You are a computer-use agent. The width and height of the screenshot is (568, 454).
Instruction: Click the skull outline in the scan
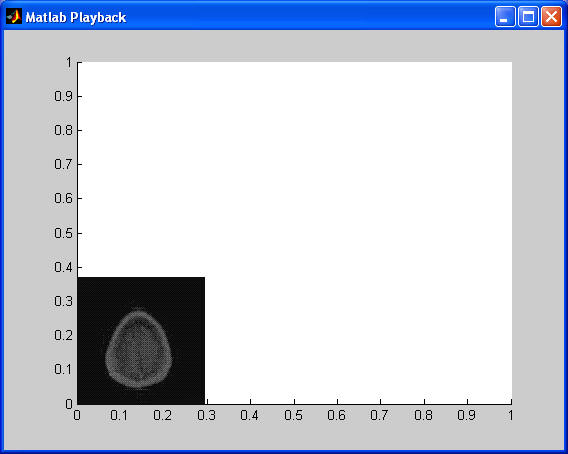click(x=139, y=348)
